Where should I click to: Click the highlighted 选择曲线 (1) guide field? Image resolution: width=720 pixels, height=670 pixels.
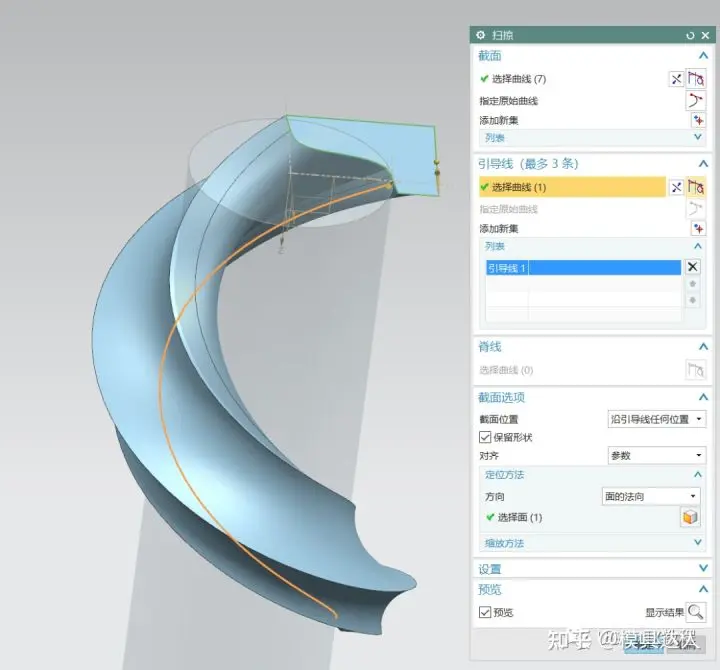click(x=572, y=187)
